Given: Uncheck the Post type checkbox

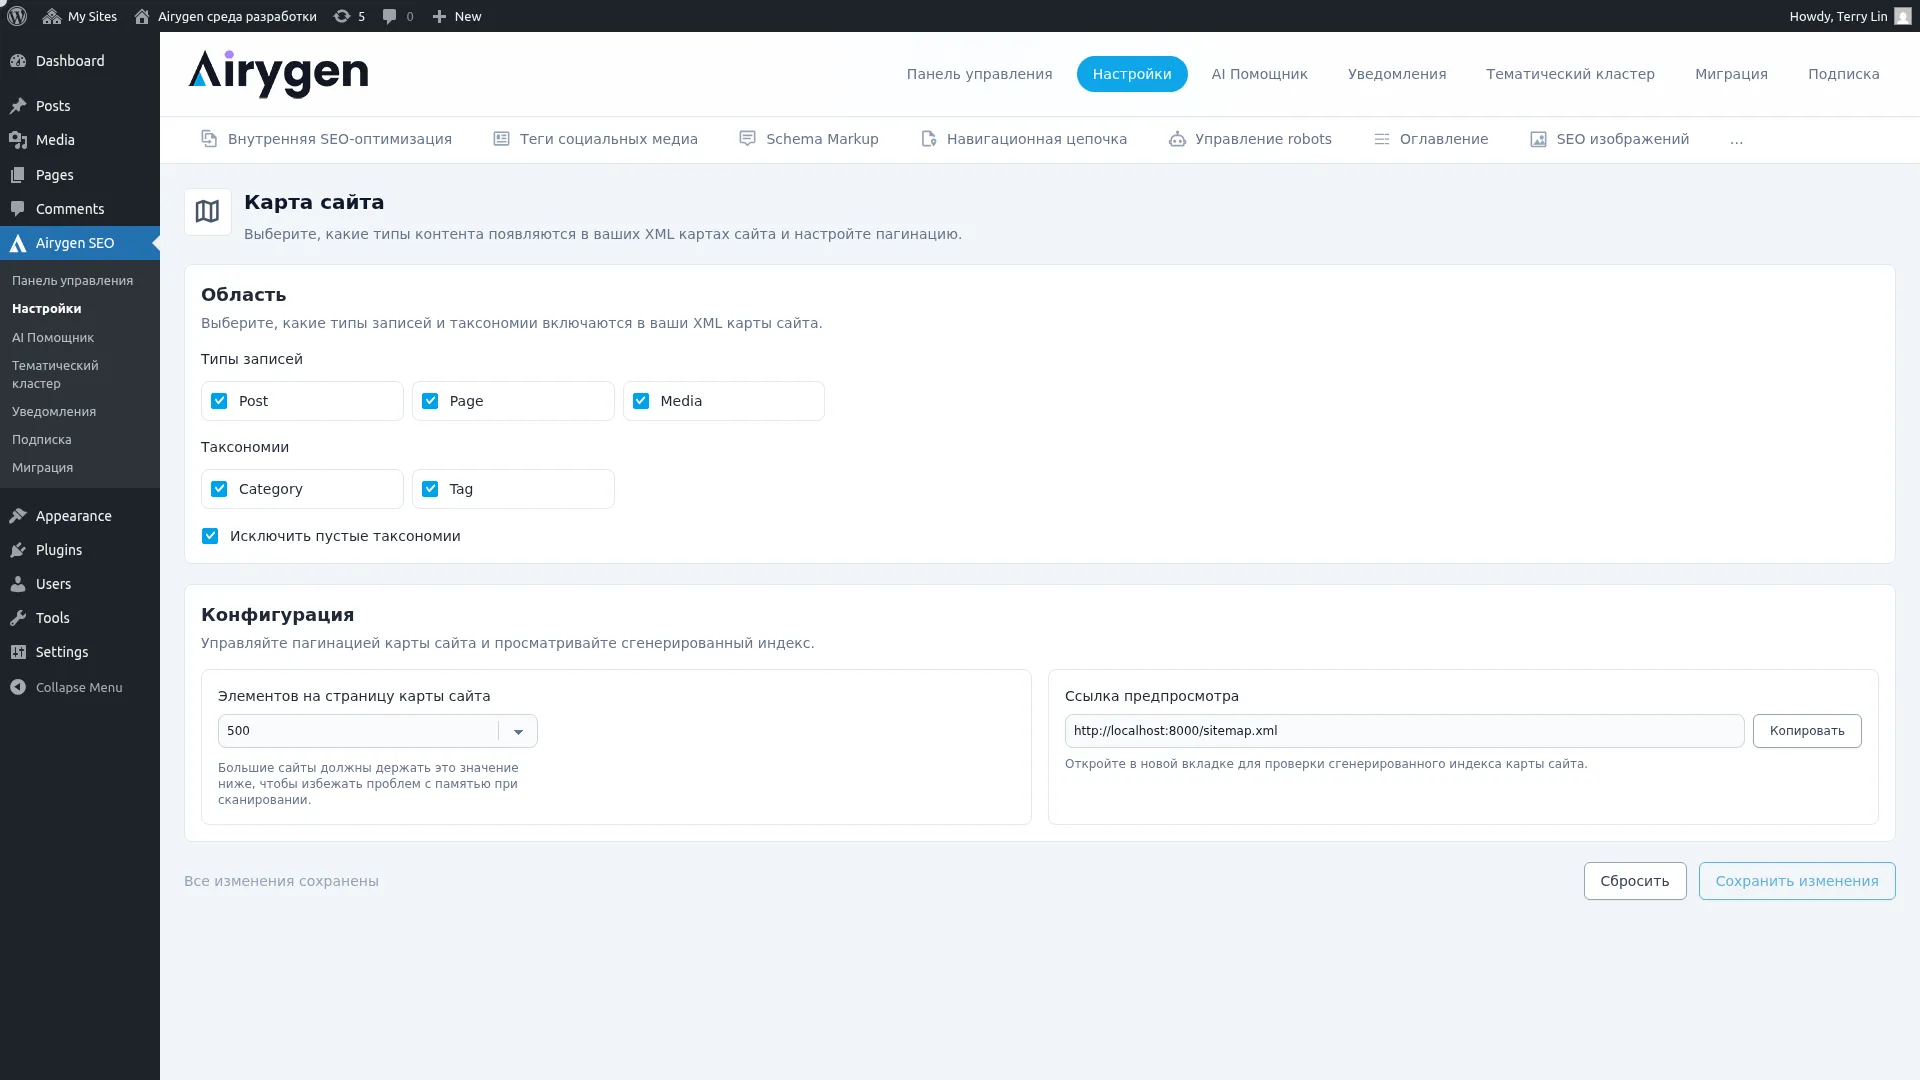Looking at the screenshot, I should pyautogui.click(x=219, y=401).
